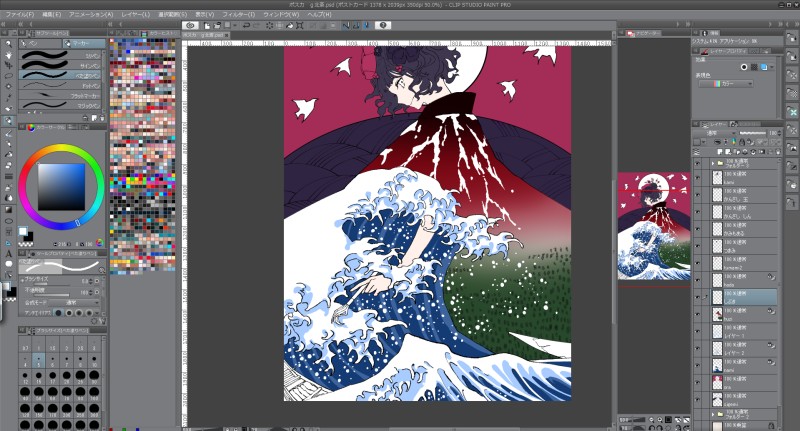Image resolution: width=800 pixels, height=431 pixels.
Task: Click the Redo arrow in command bar
Action: (257, 25)
